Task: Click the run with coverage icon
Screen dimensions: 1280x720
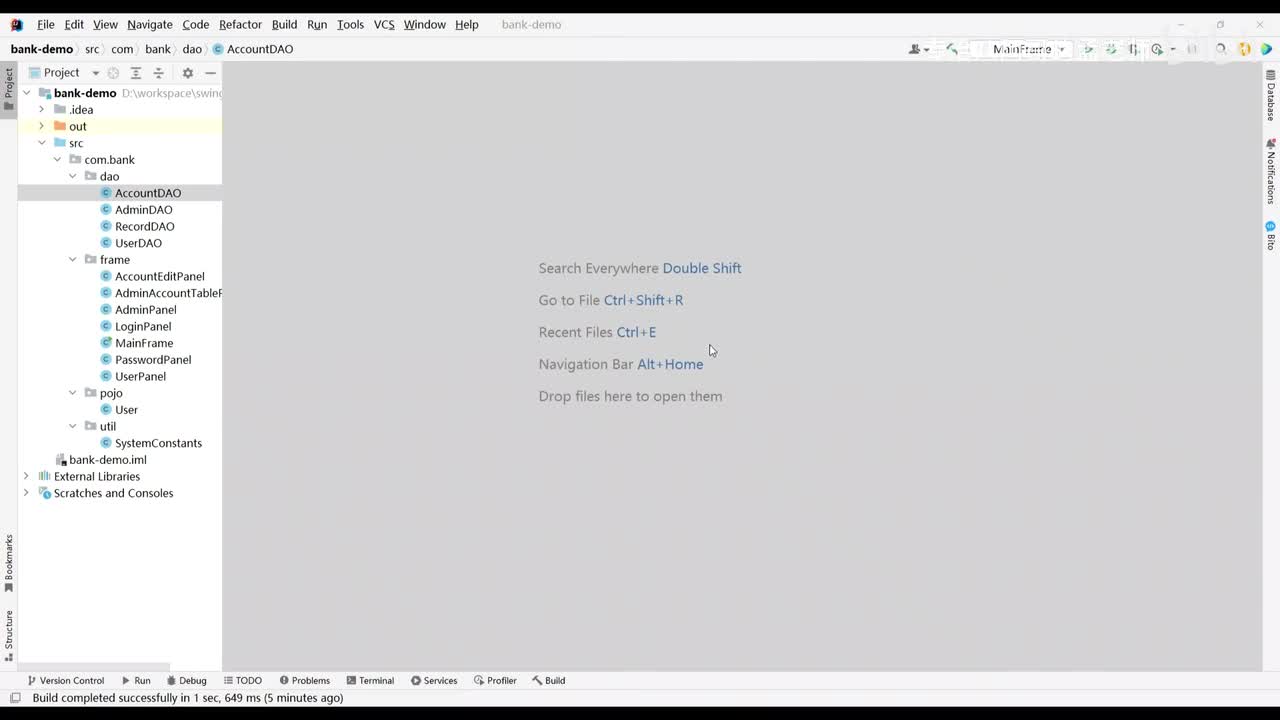Action: 1134,49
